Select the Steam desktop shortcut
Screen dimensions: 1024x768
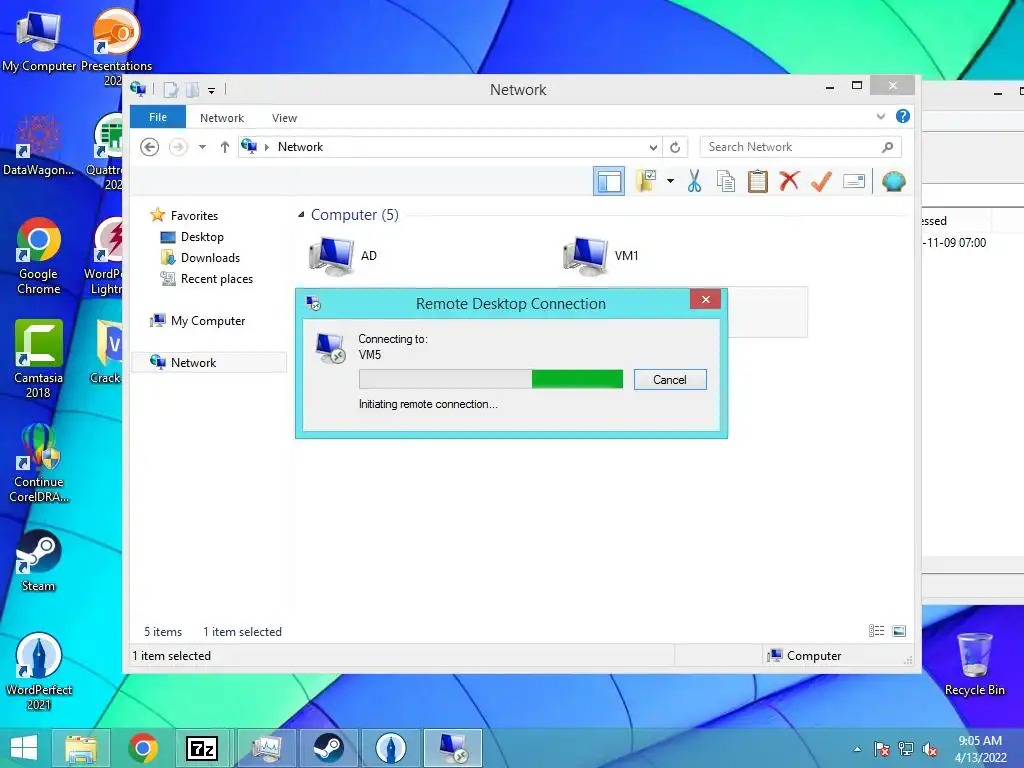(39, 561)
